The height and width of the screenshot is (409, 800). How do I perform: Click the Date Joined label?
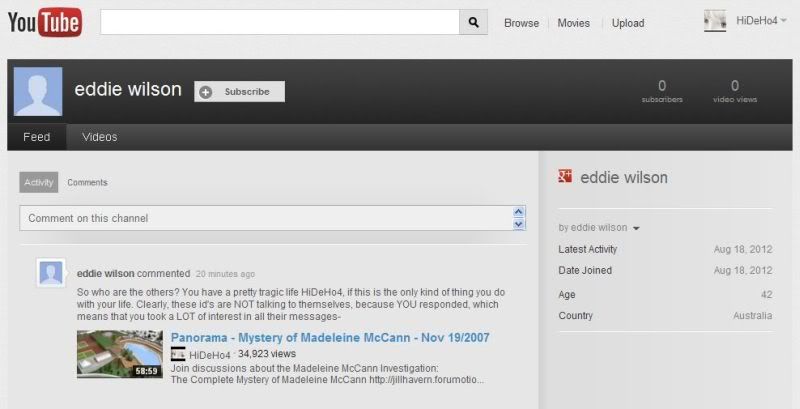tap(585, 270)
